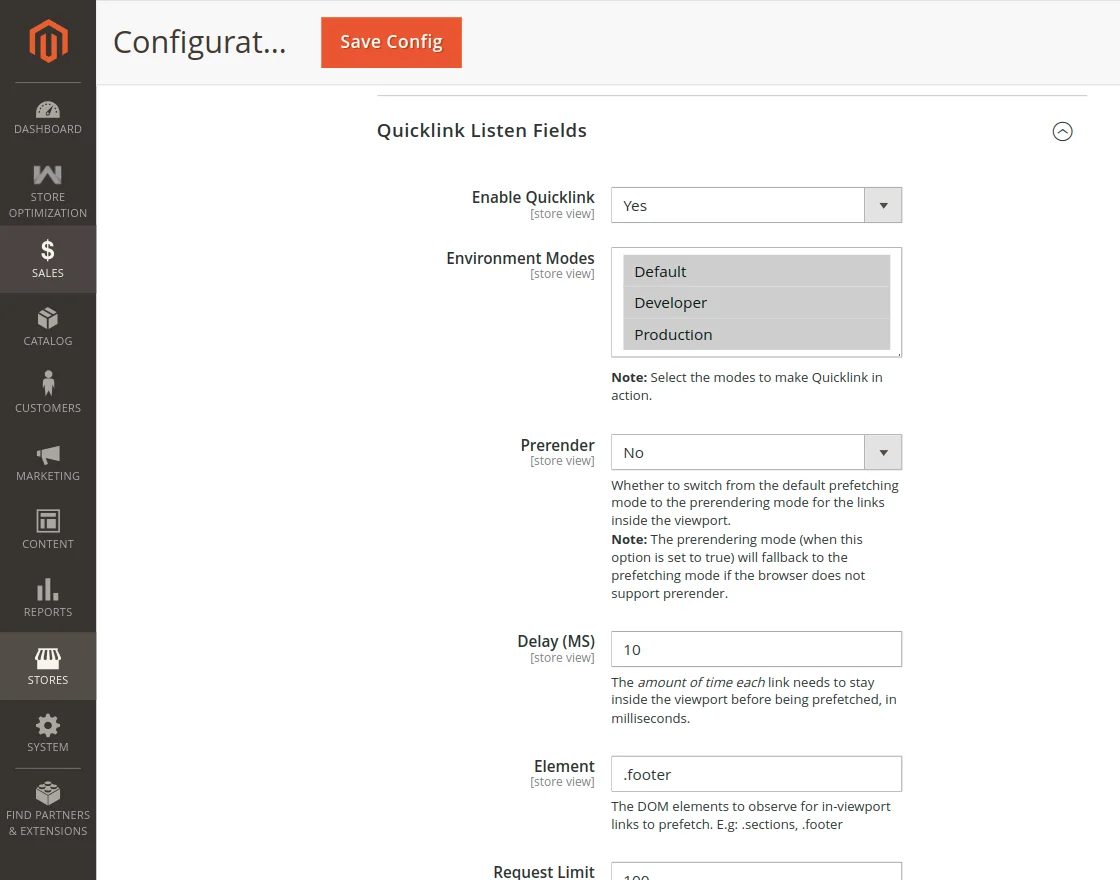Viewport: 1120px width, 880px height.
Task: Select Production in Environment Modes
Action: click(x=756, y=334)
